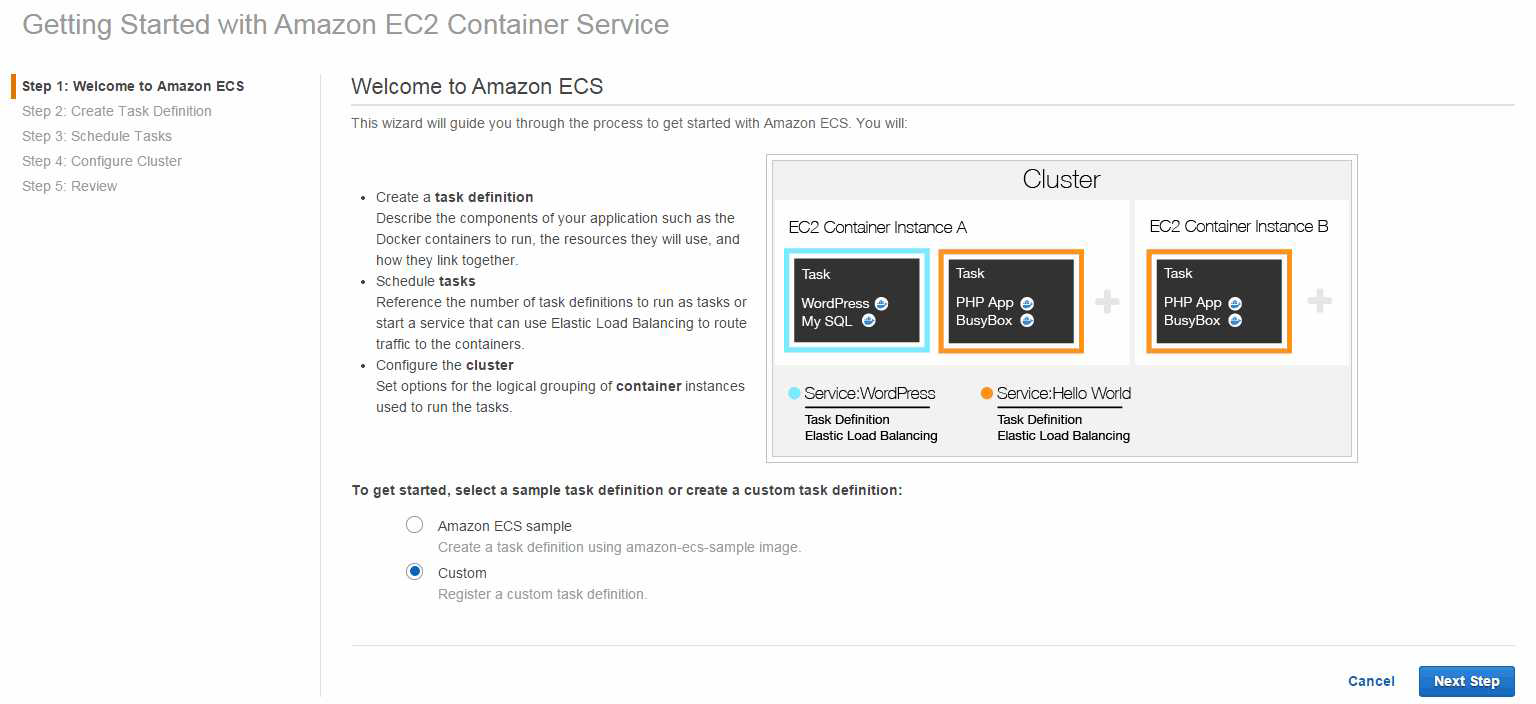Image resolution: width=1536 pixels, height=704 pixels.
Task: Click the plus icon in Container Instance A
Action: pyautogui.click(x=1107, y=301)
